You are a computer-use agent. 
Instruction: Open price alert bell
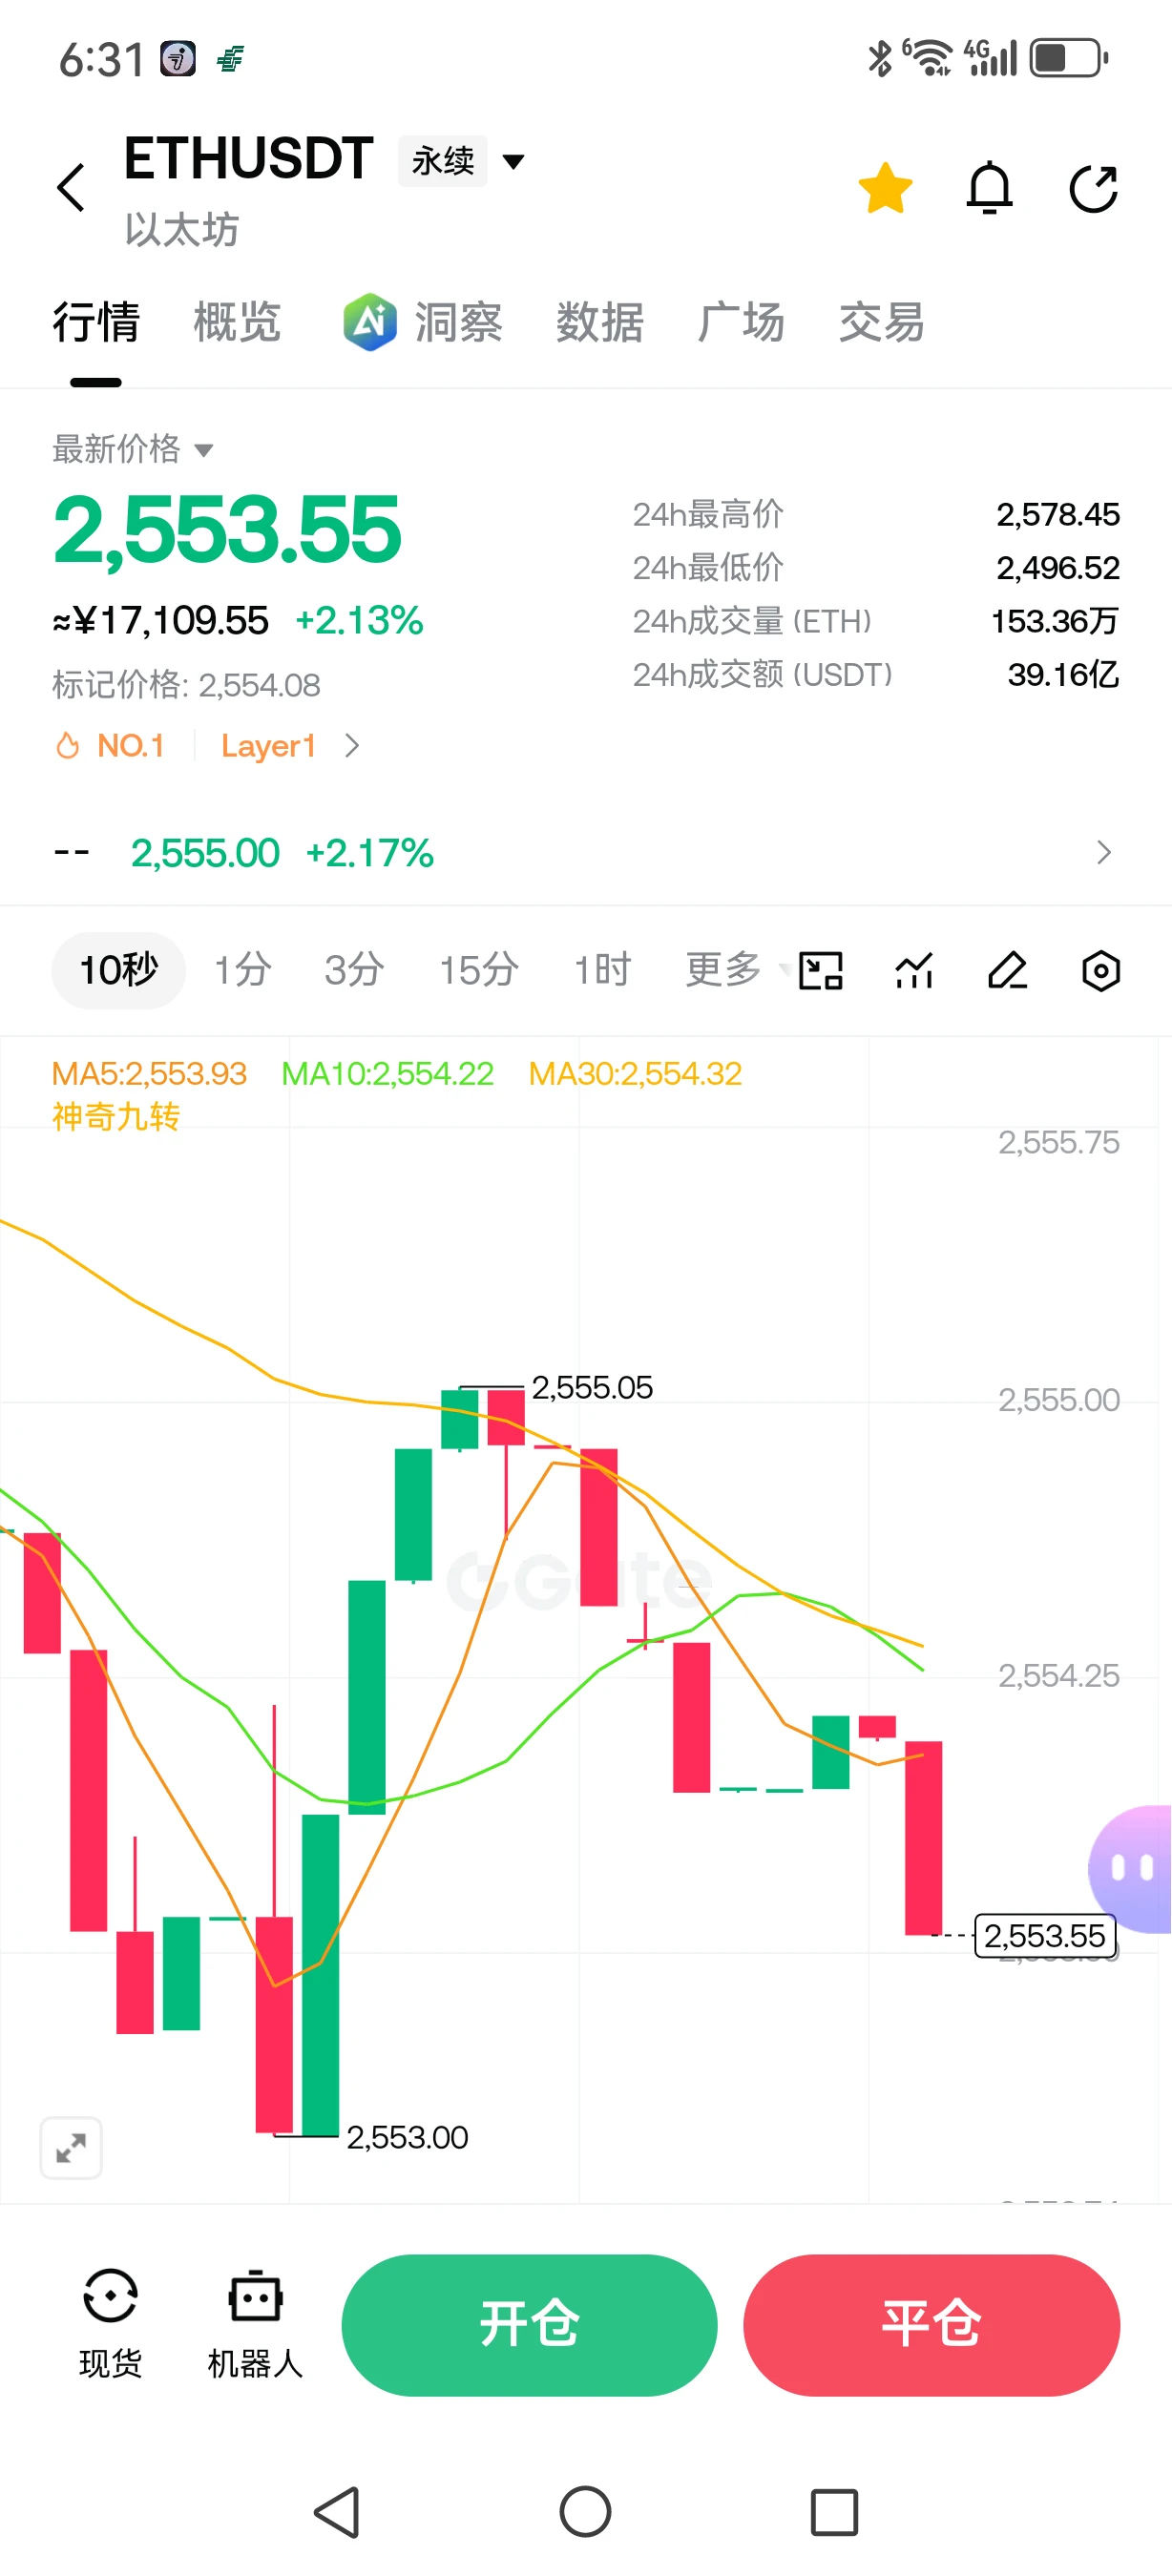point(989,188)
